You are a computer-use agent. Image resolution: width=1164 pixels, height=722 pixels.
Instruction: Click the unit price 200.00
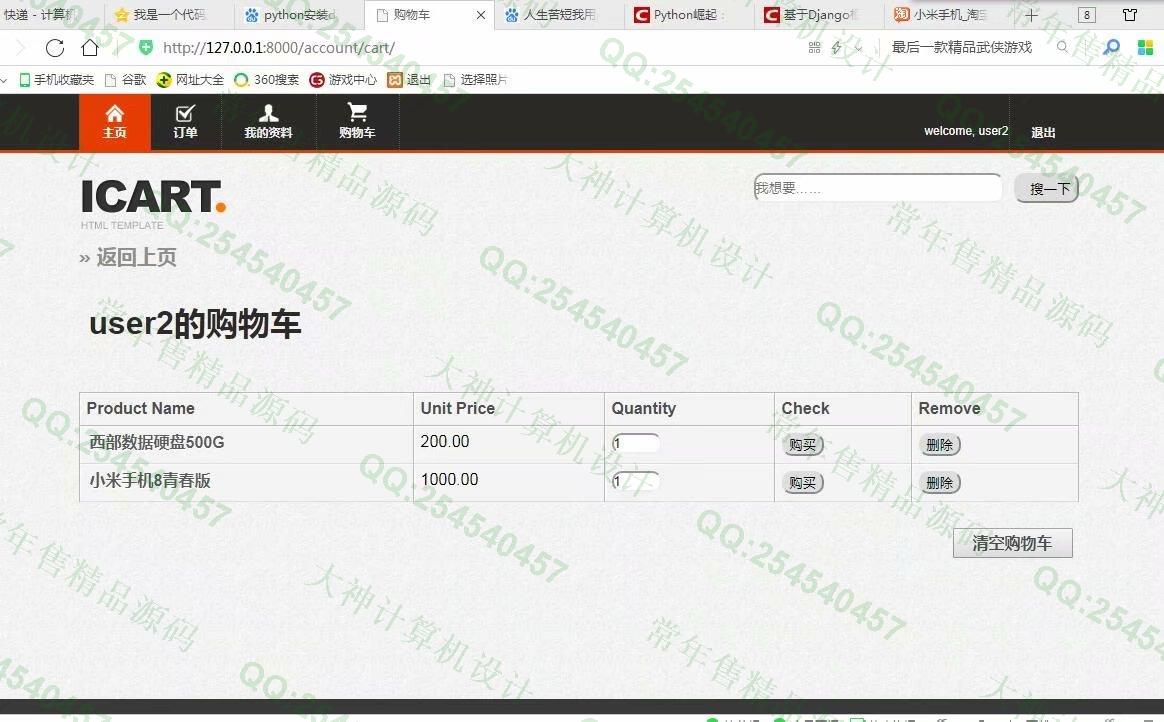tap(445, 442)
